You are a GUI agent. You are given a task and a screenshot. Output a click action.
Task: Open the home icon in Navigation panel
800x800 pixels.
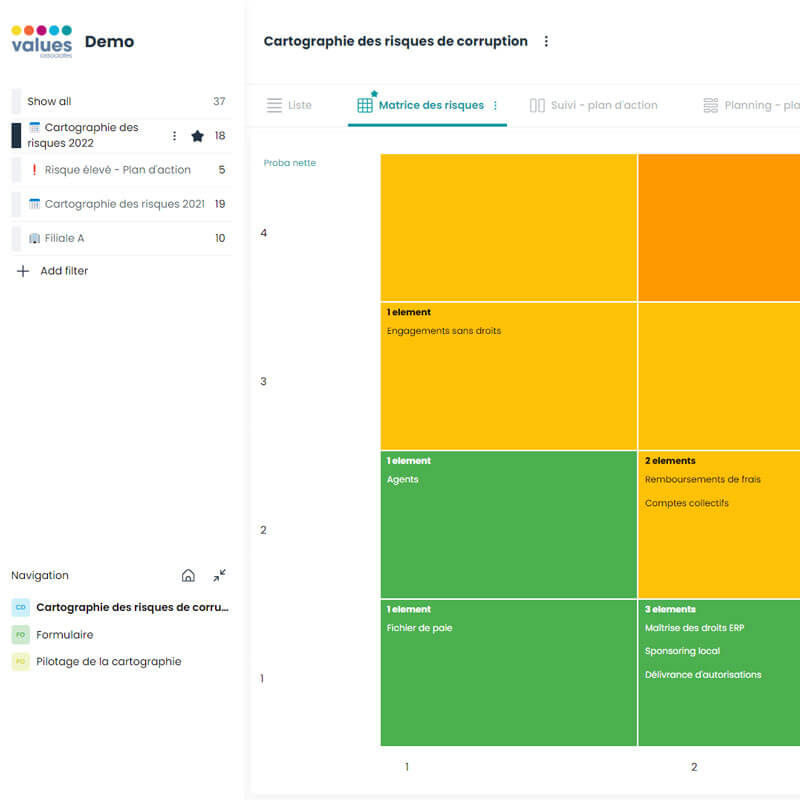pos(188,575)
